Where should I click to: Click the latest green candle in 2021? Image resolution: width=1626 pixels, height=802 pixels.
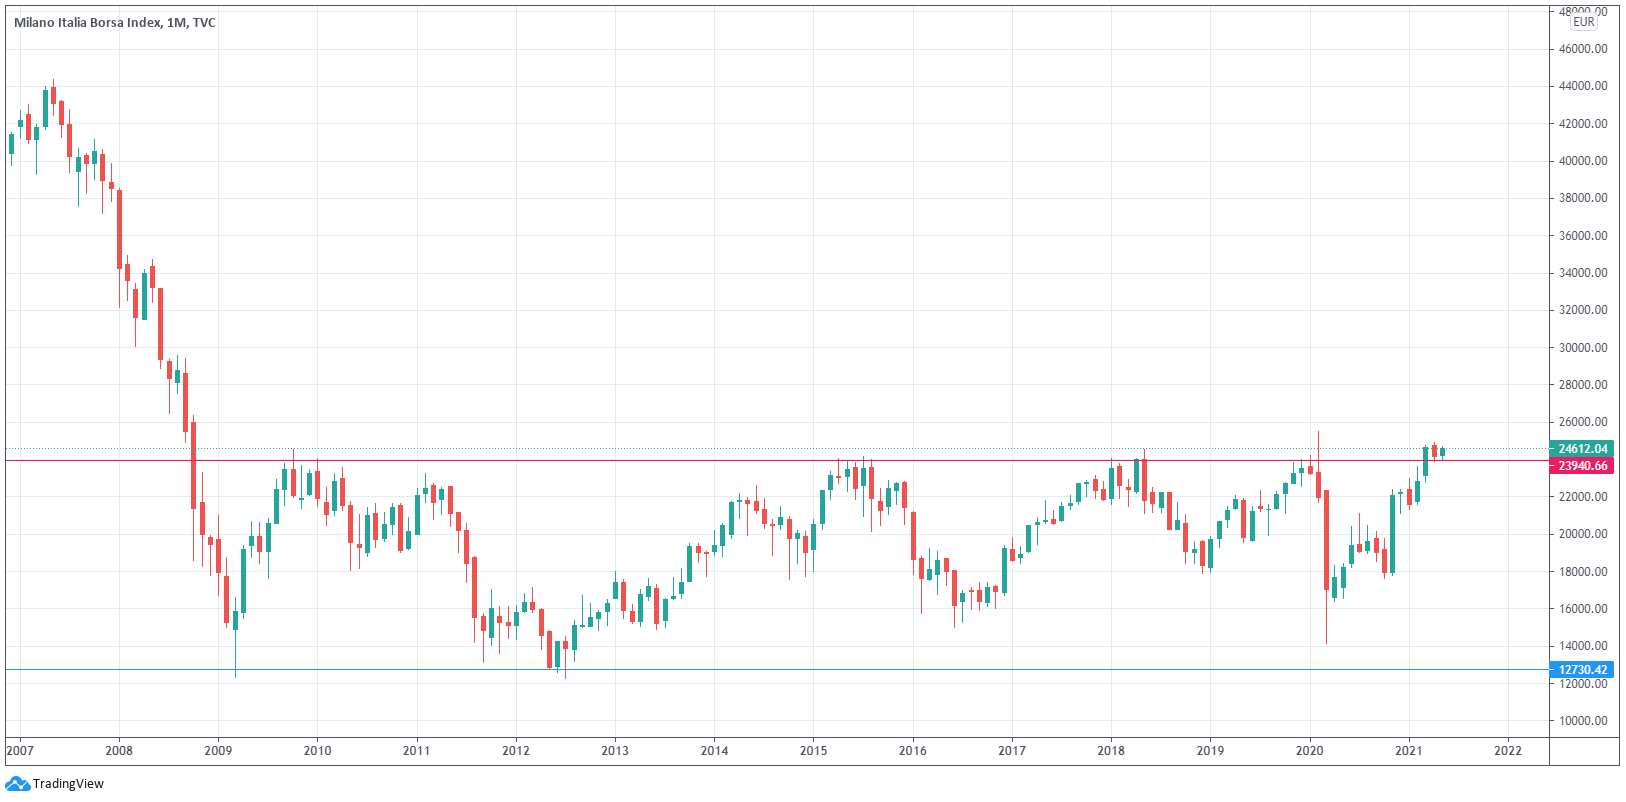[x=1442, y=452]
